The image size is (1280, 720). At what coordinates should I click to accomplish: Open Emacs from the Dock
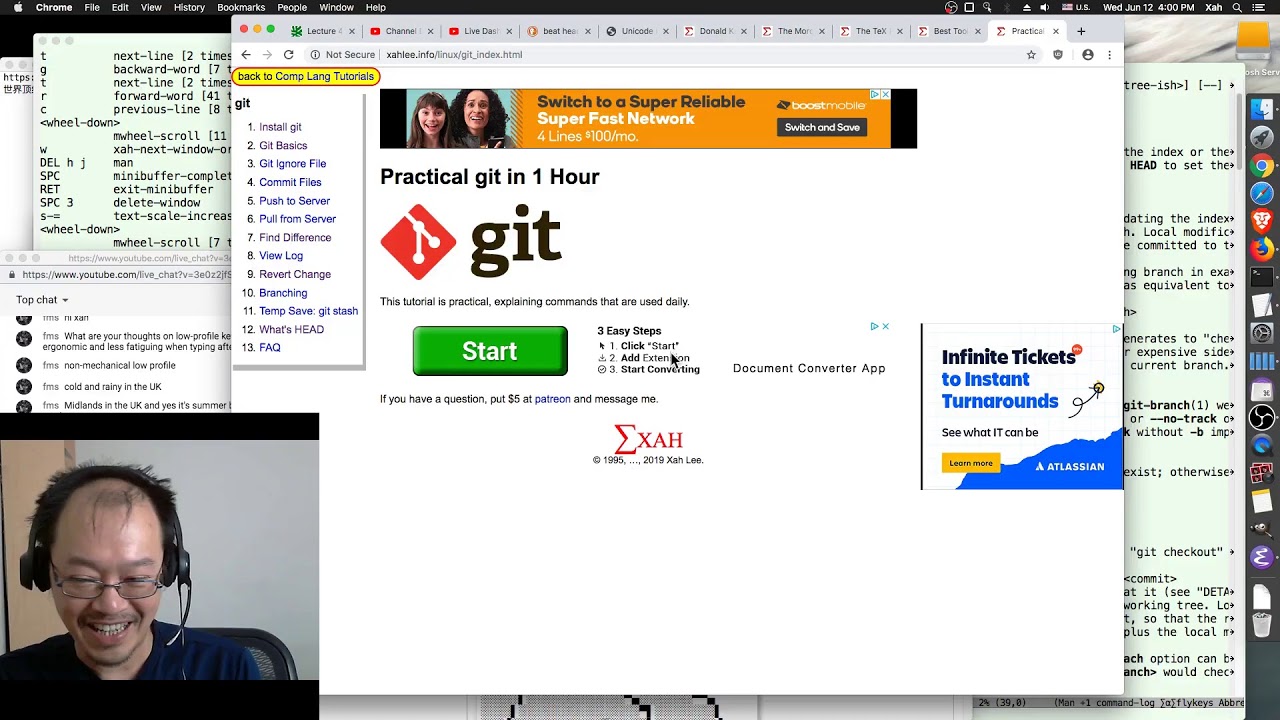point(1261,558)
